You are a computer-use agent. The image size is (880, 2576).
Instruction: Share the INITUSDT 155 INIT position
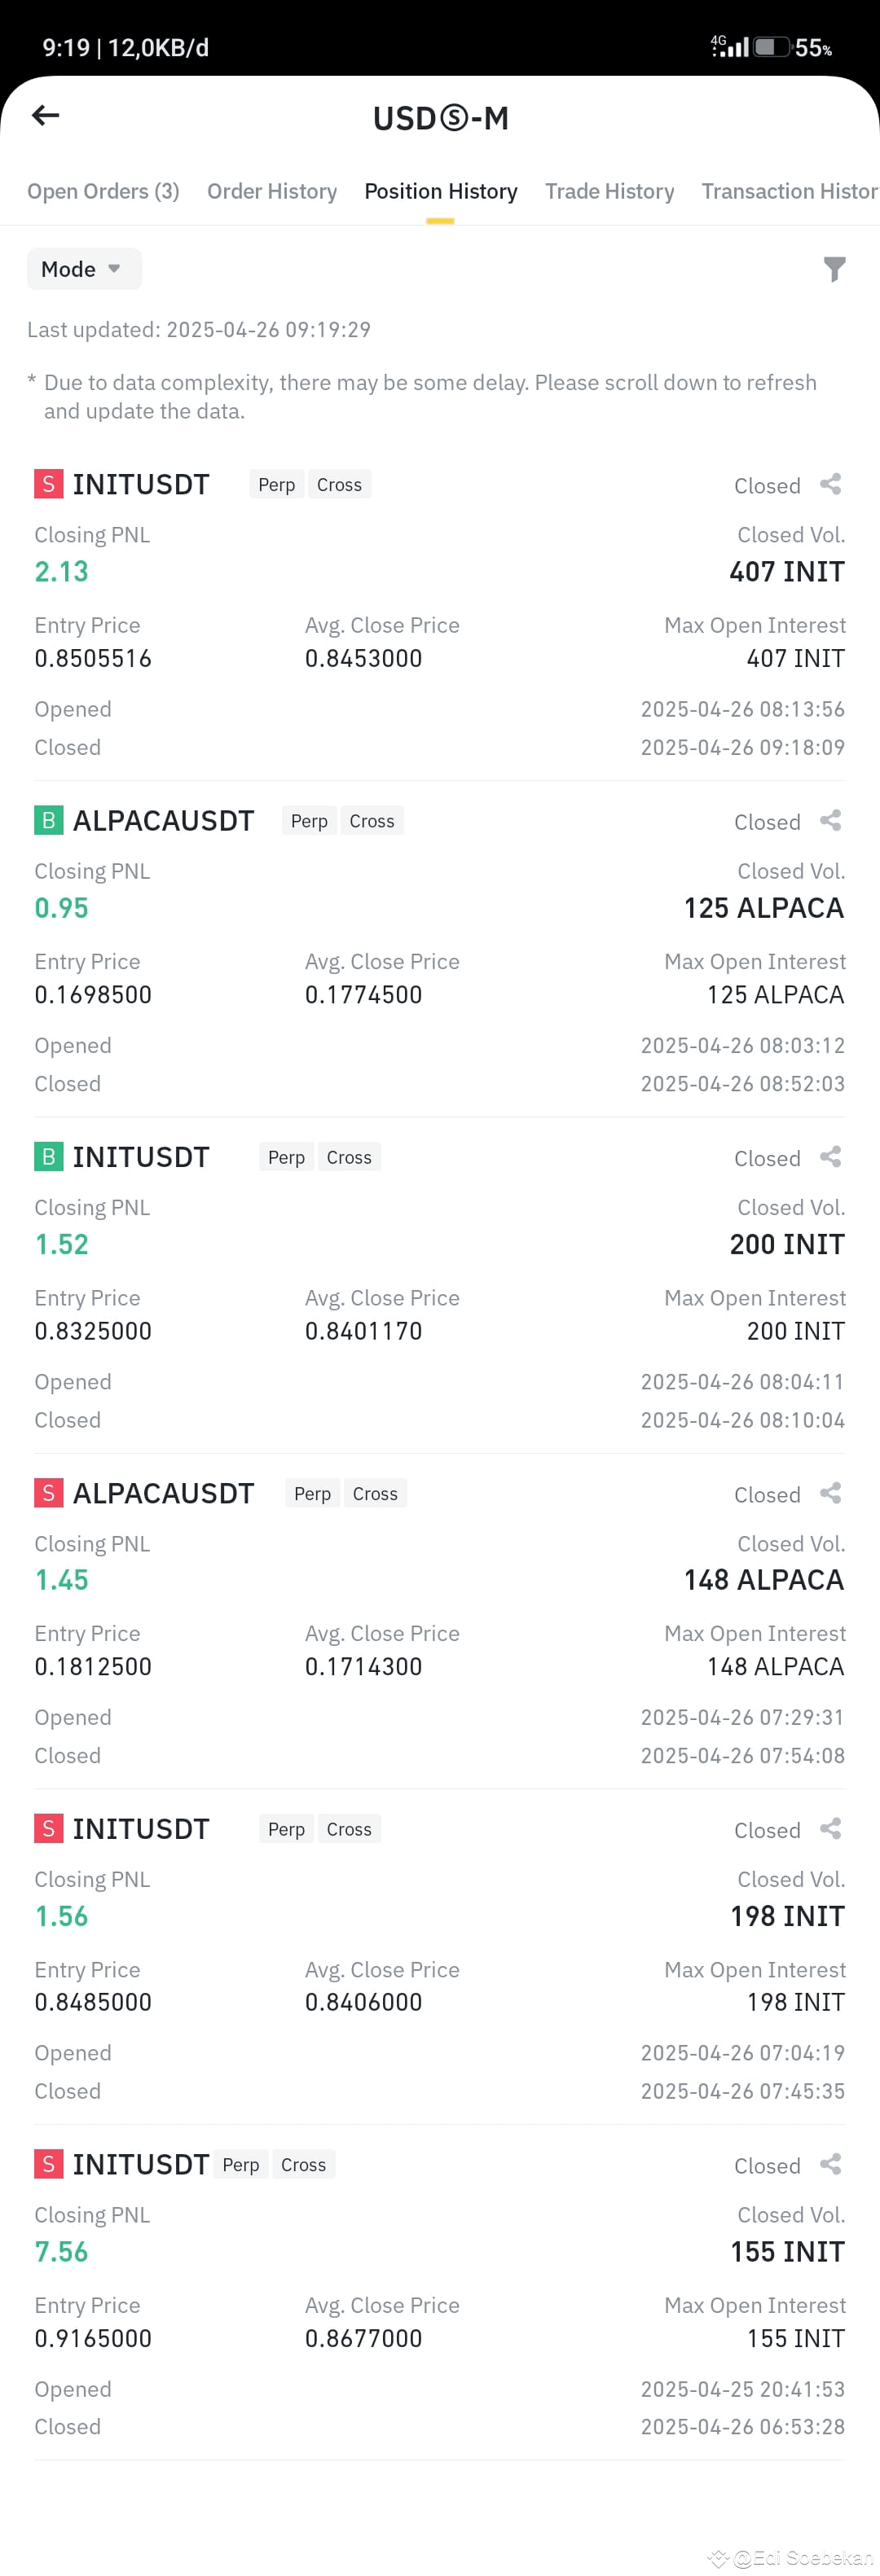(830, 2165)
